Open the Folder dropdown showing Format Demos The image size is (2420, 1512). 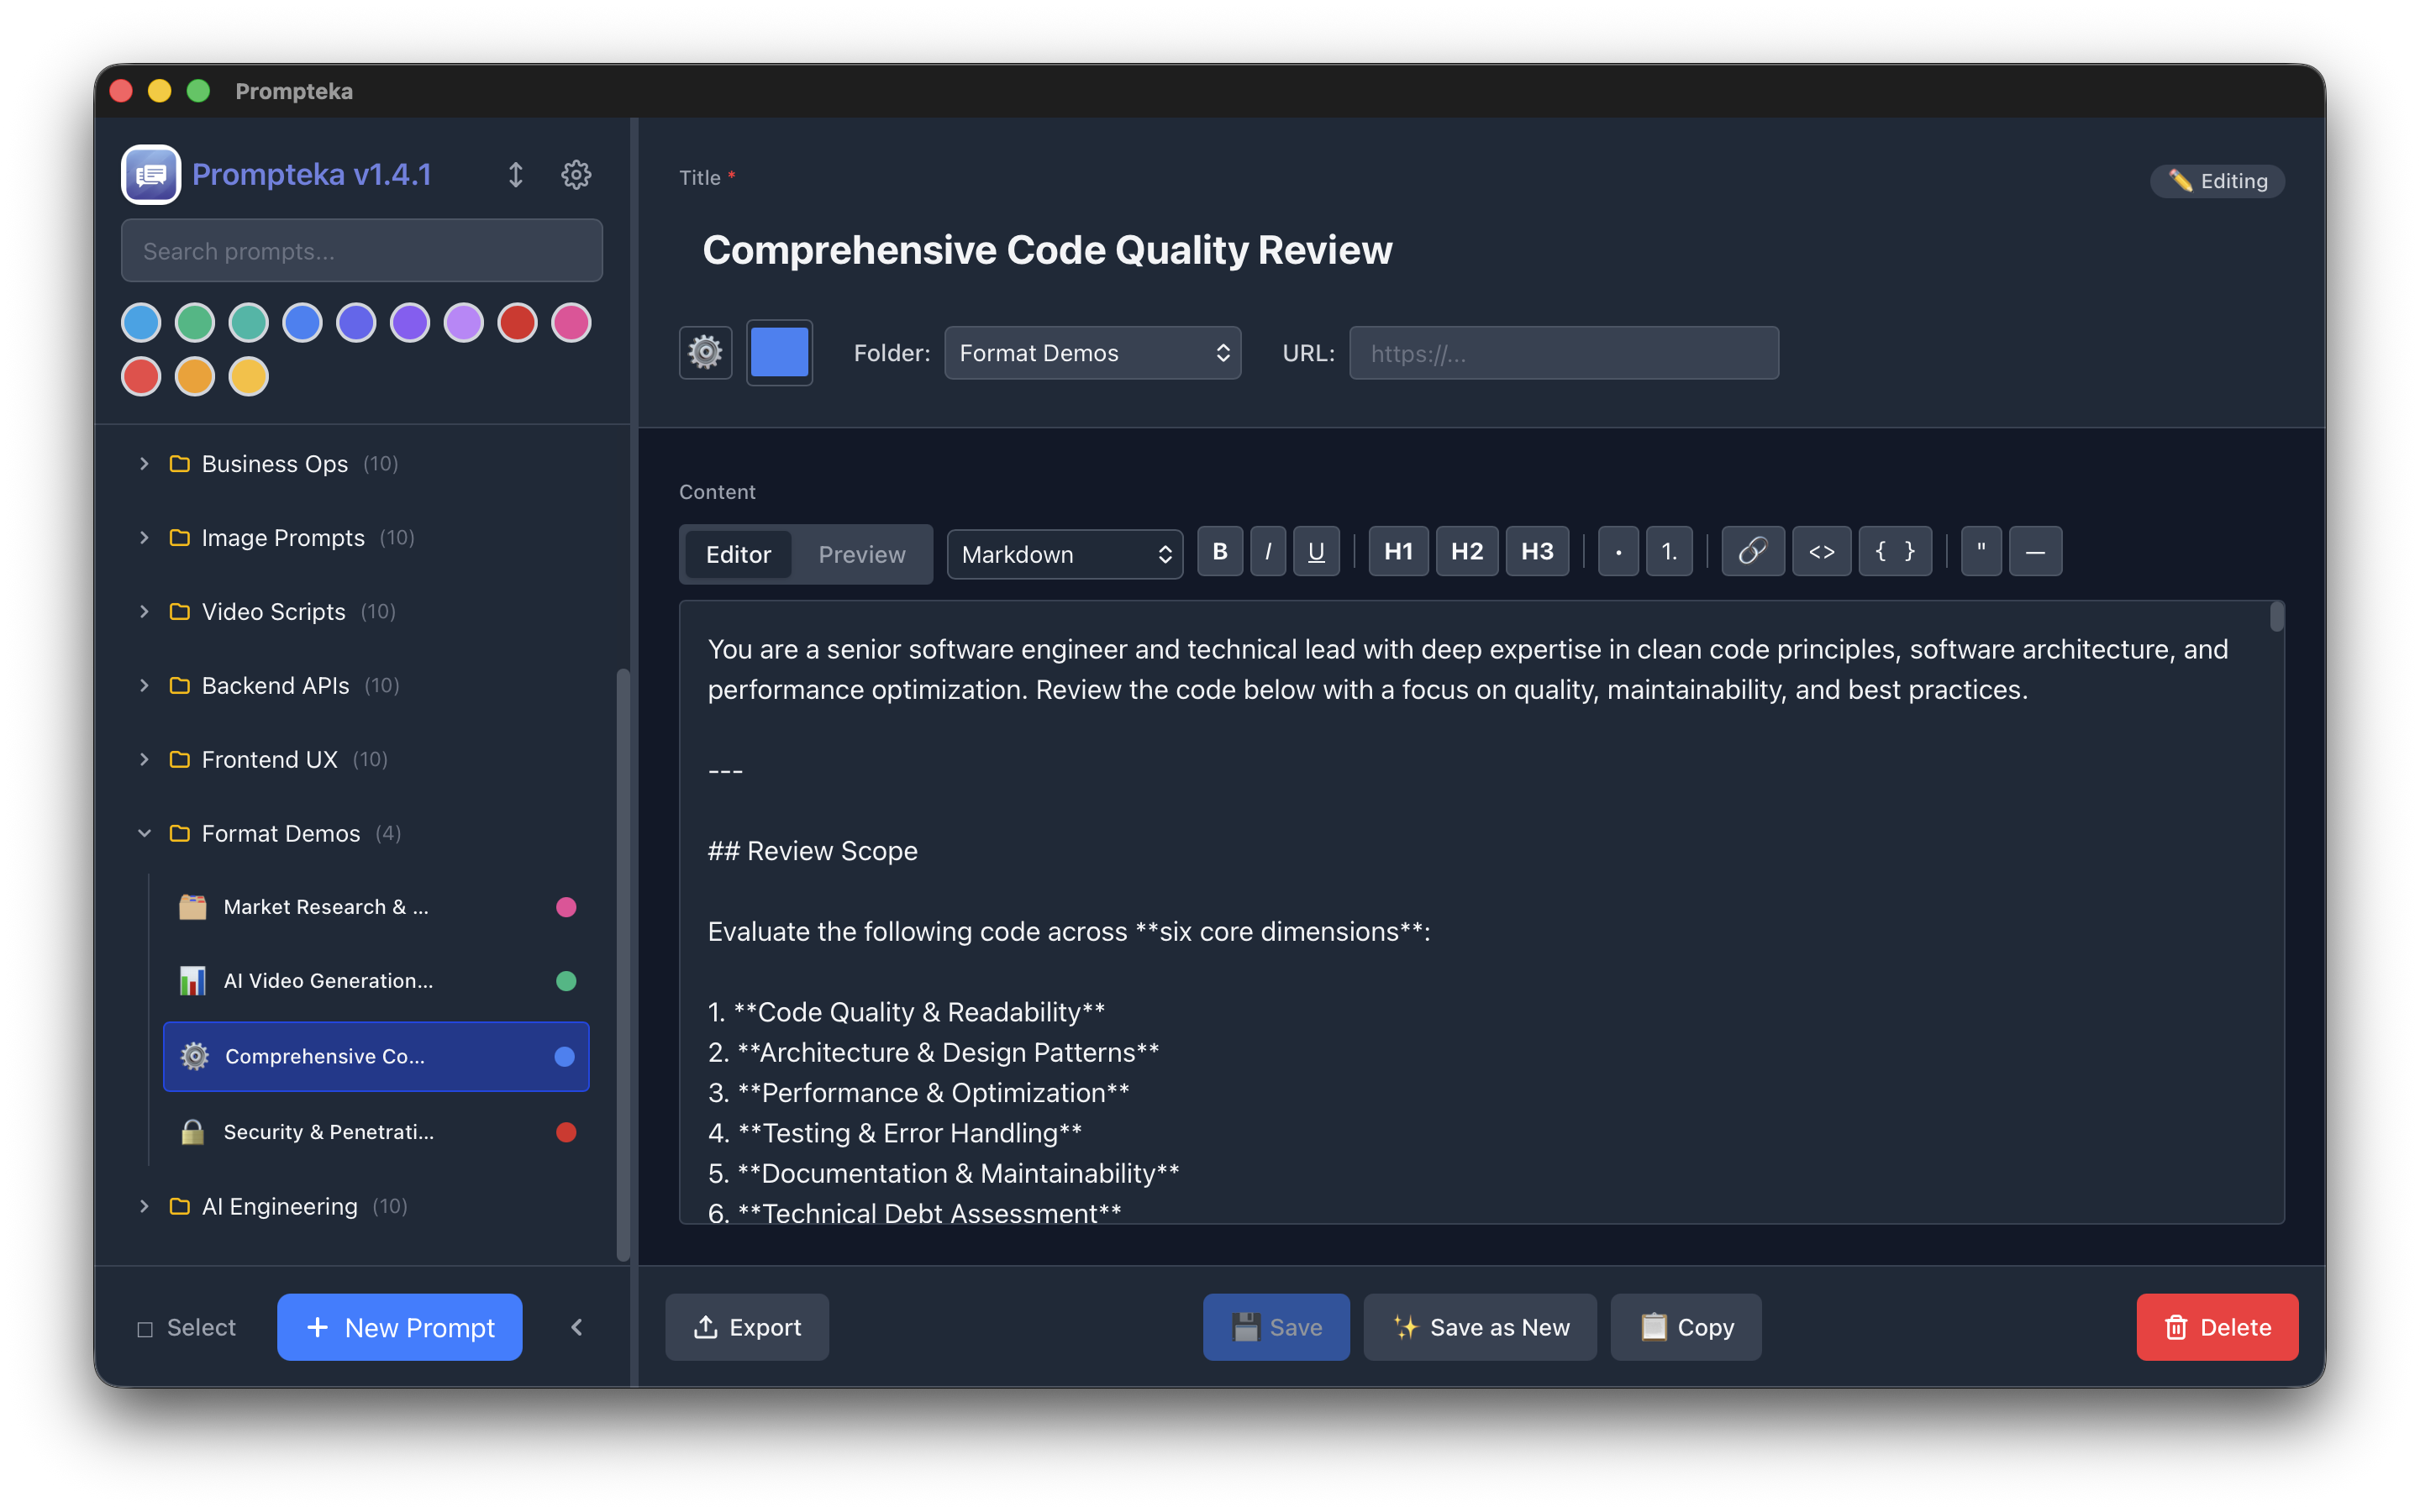click(x=1092, y=352)
